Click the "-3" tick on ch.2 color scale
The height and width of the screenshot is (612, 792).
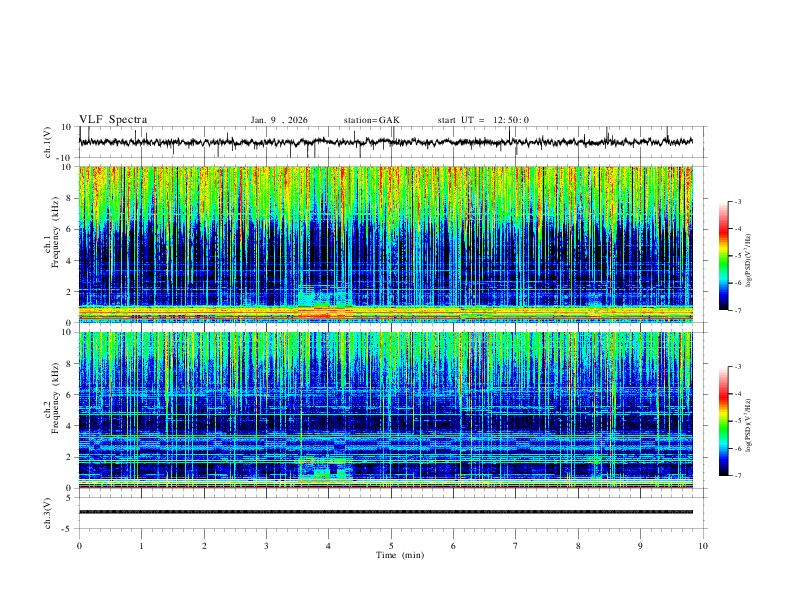pos(738,367)
